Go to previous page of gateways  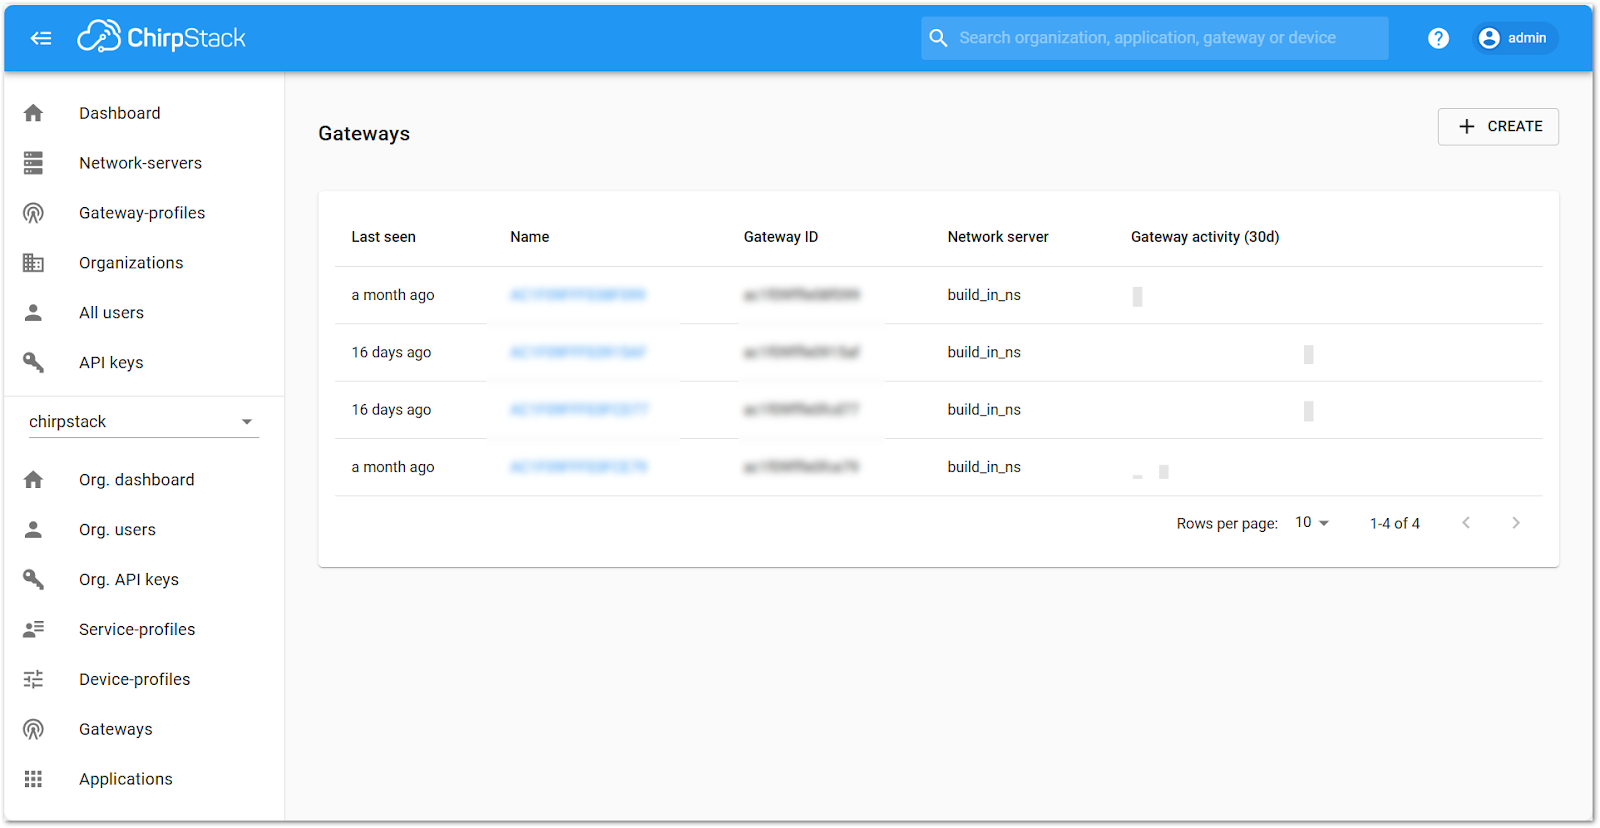coord(1466,523)
